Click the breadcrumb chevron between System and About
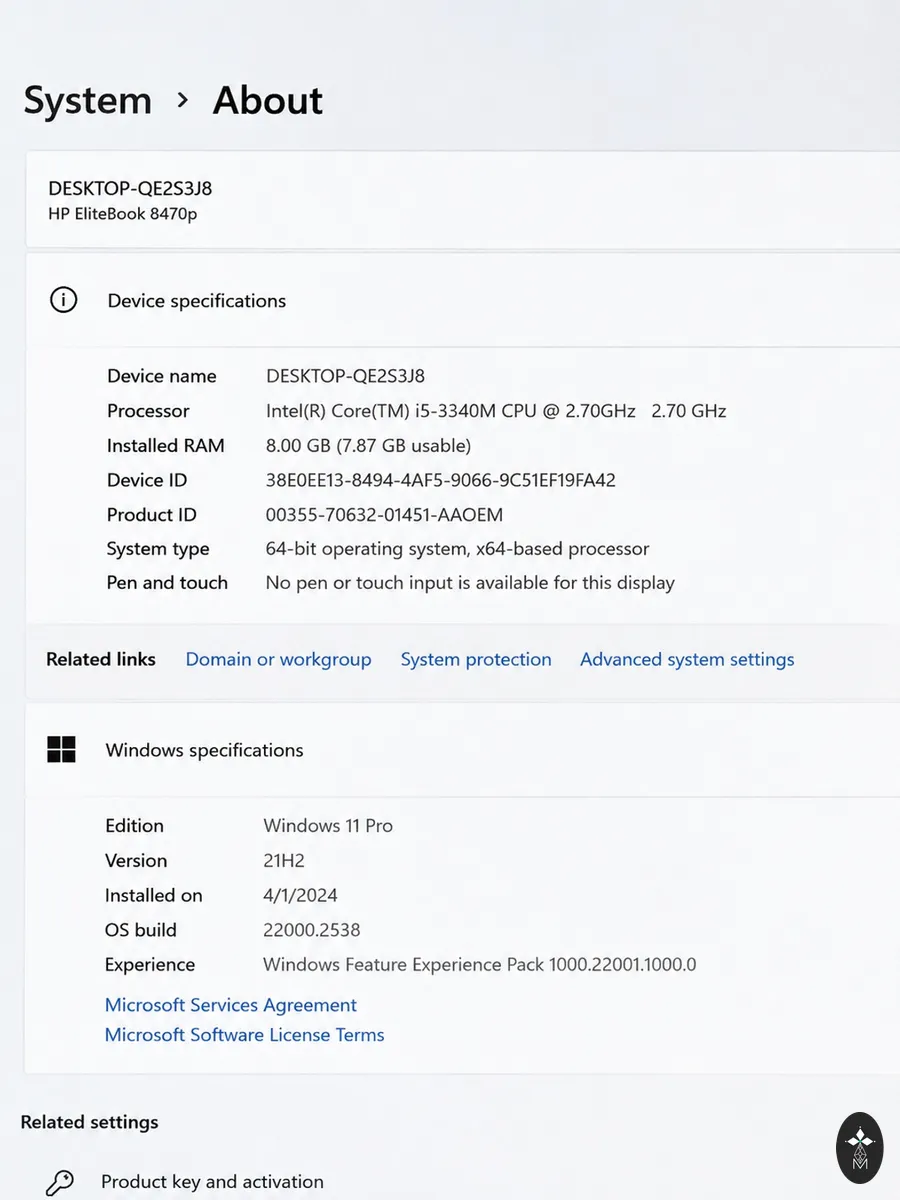This screenshot has width=900, height=1200. tap(182, 100)
